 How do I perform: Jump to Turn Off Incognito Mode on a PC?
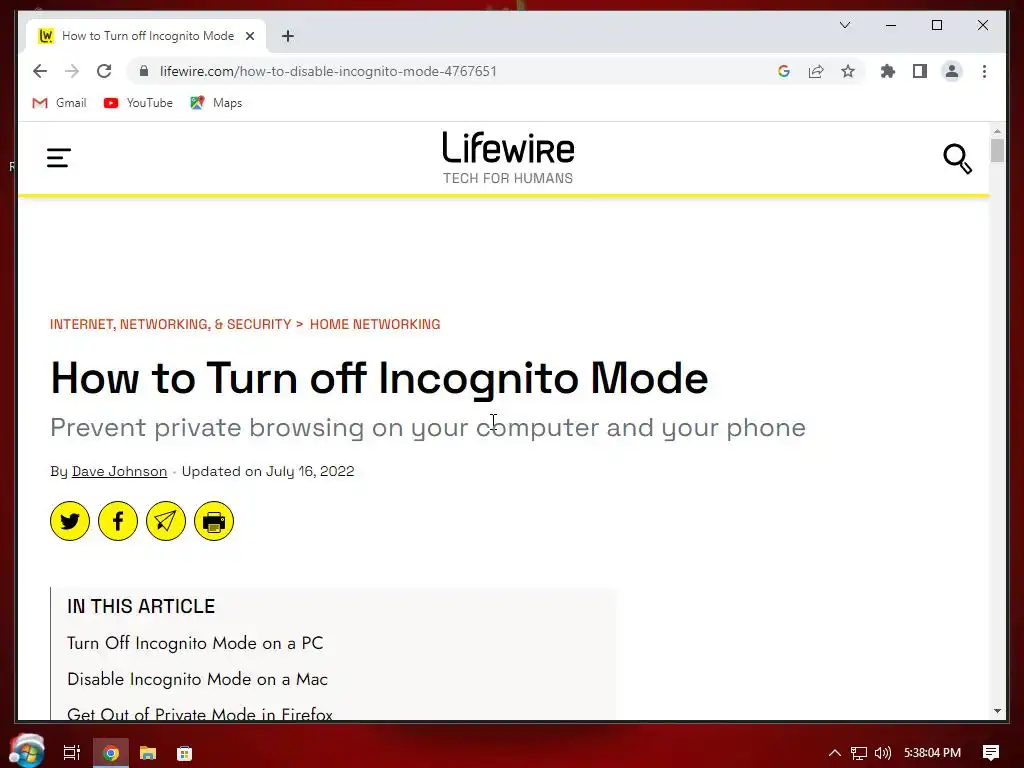point(195,643)
